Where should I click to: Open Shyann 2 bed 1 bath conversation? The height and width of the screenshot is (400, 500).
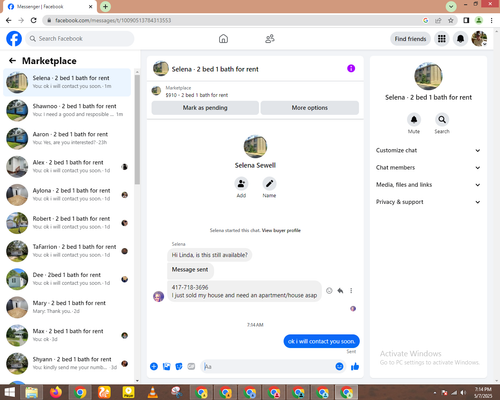click(67, 363)
